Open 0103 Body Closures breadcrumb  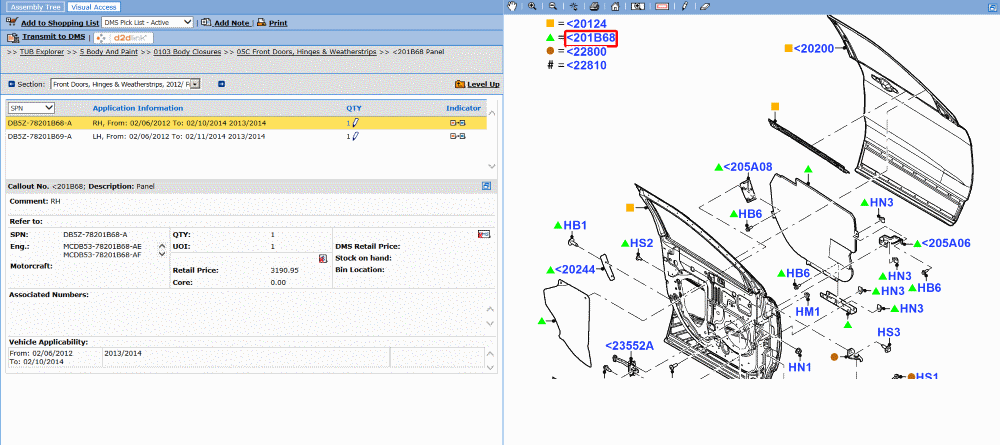(188, 52)
